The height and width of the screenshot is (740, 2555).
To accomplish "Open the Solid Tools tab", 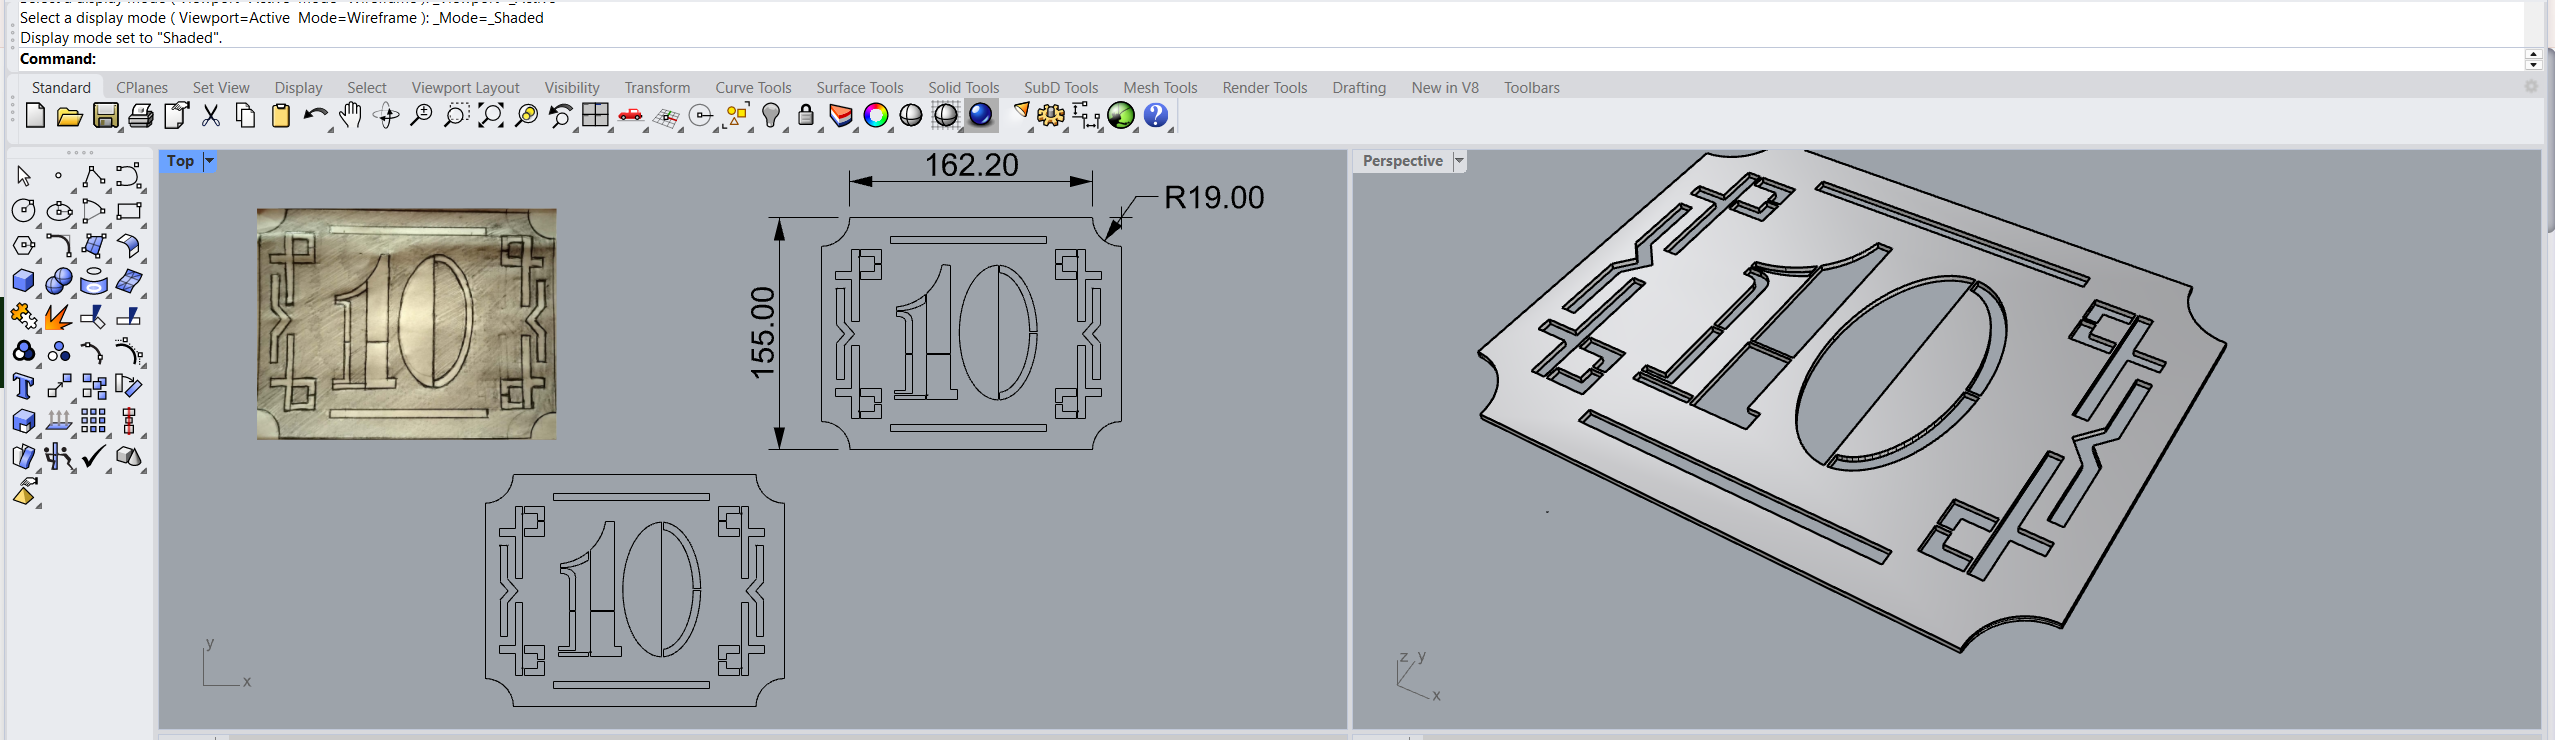I will pos(963,88).
